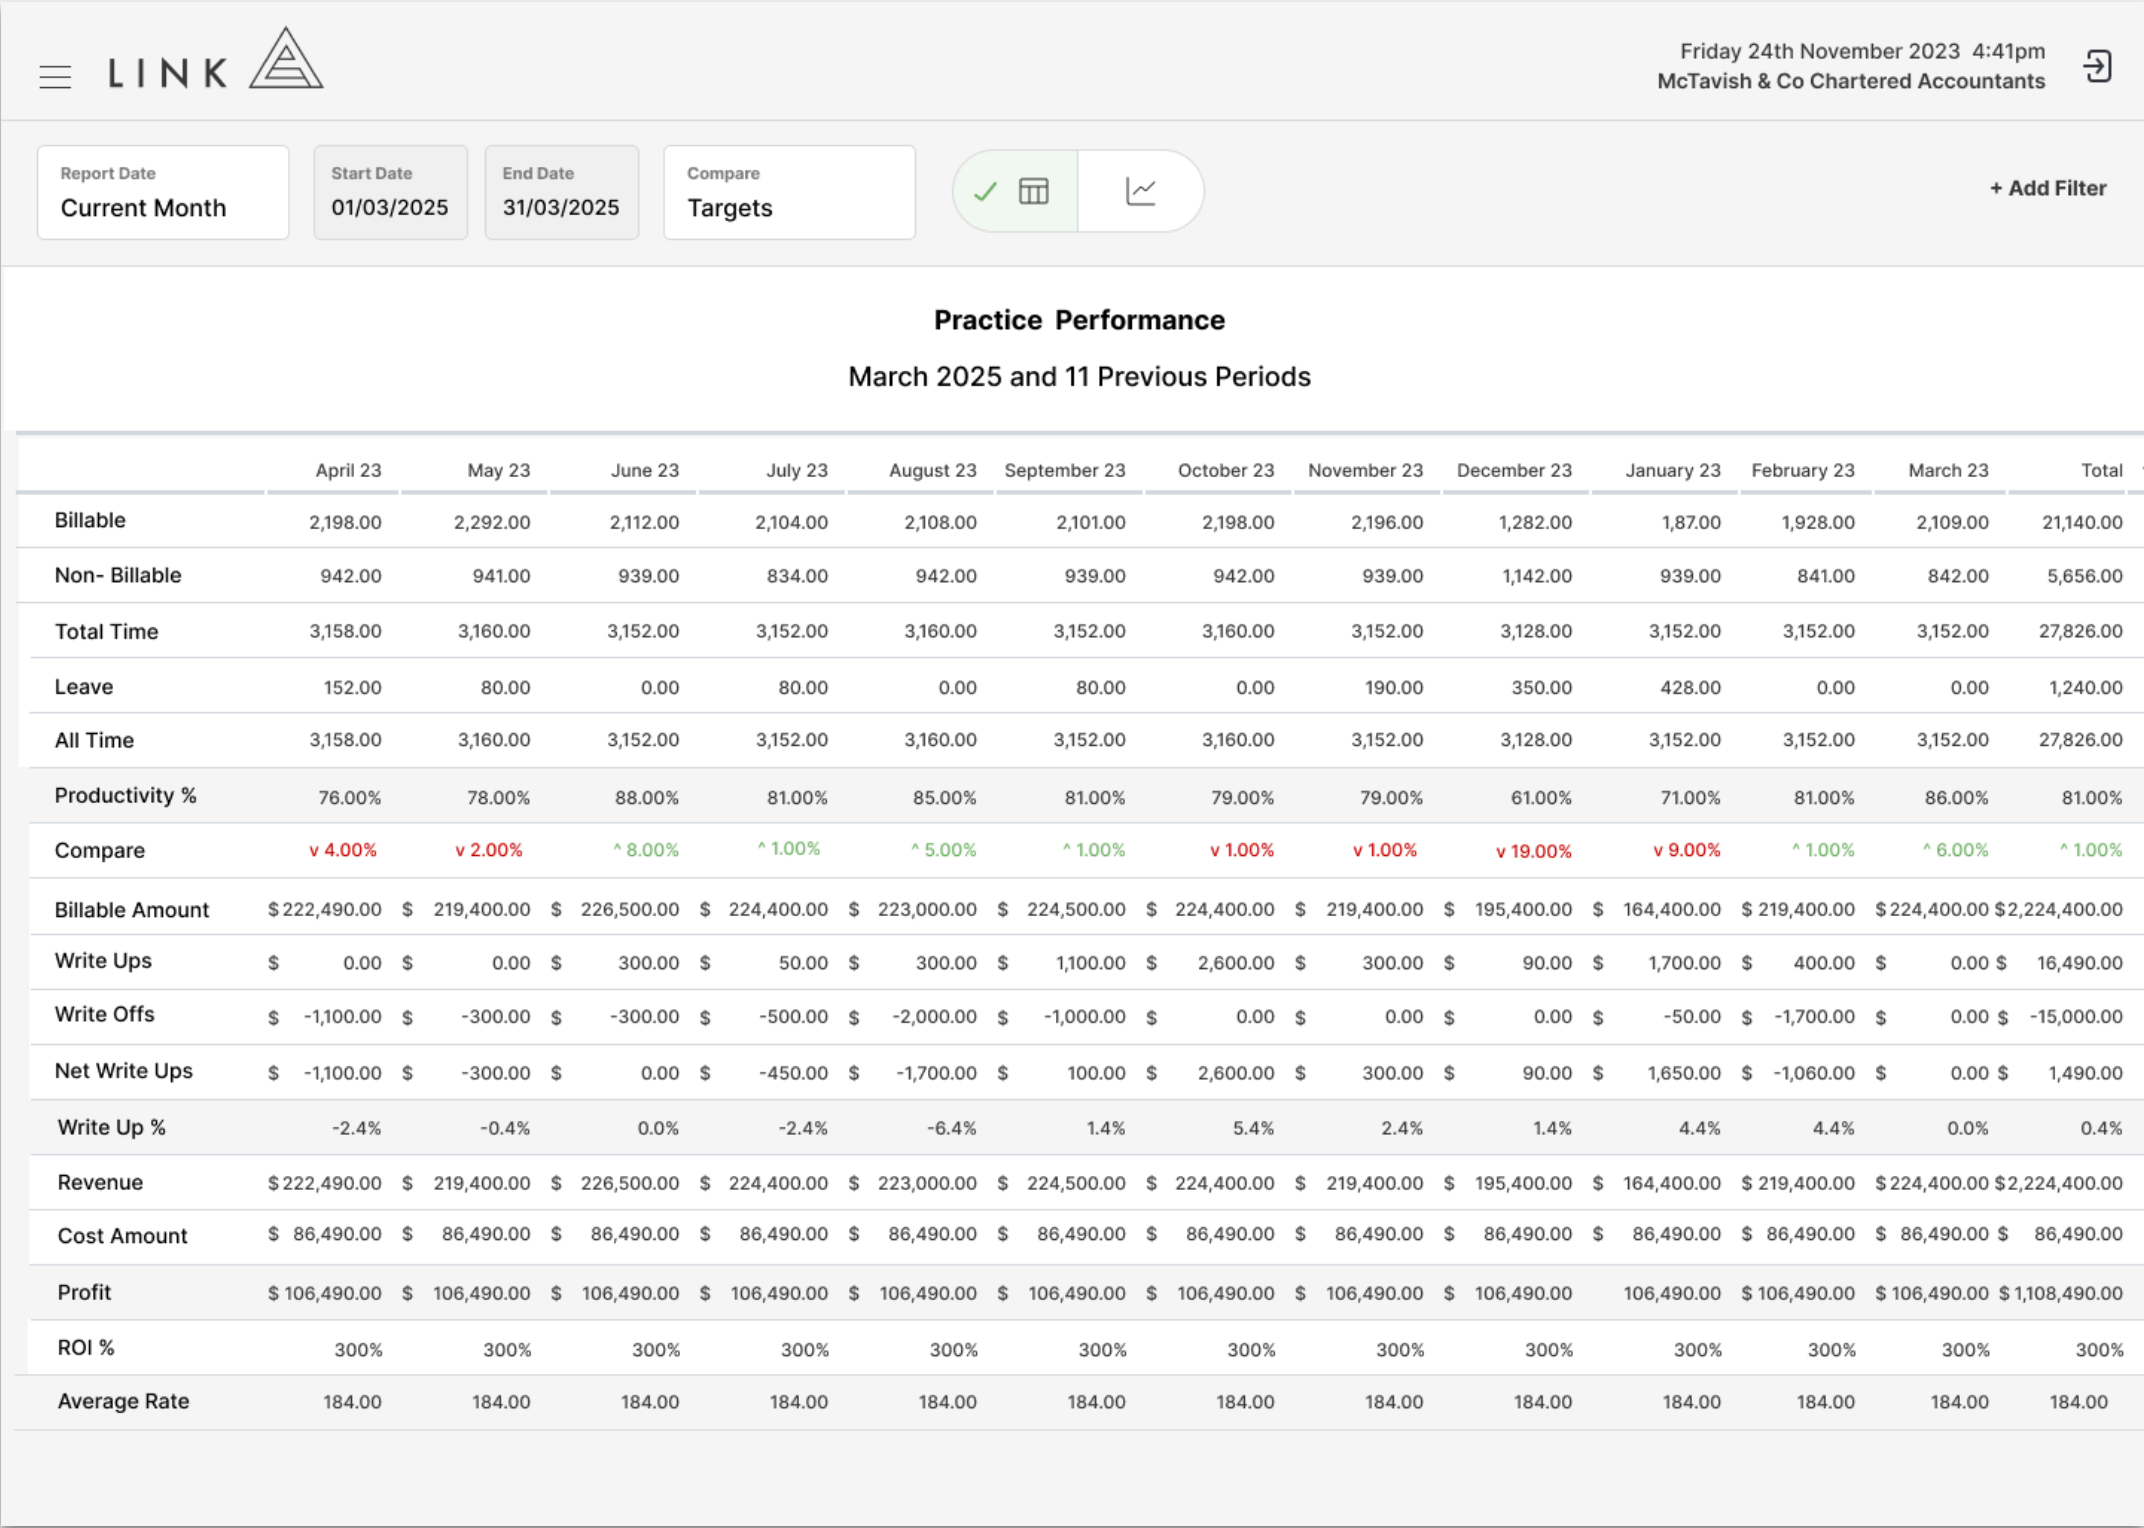Image resolution: width=2144 pixels, height=1528 pixels.
Task: Click the logout icon beside the firm name
Action: pos(2098,67)
